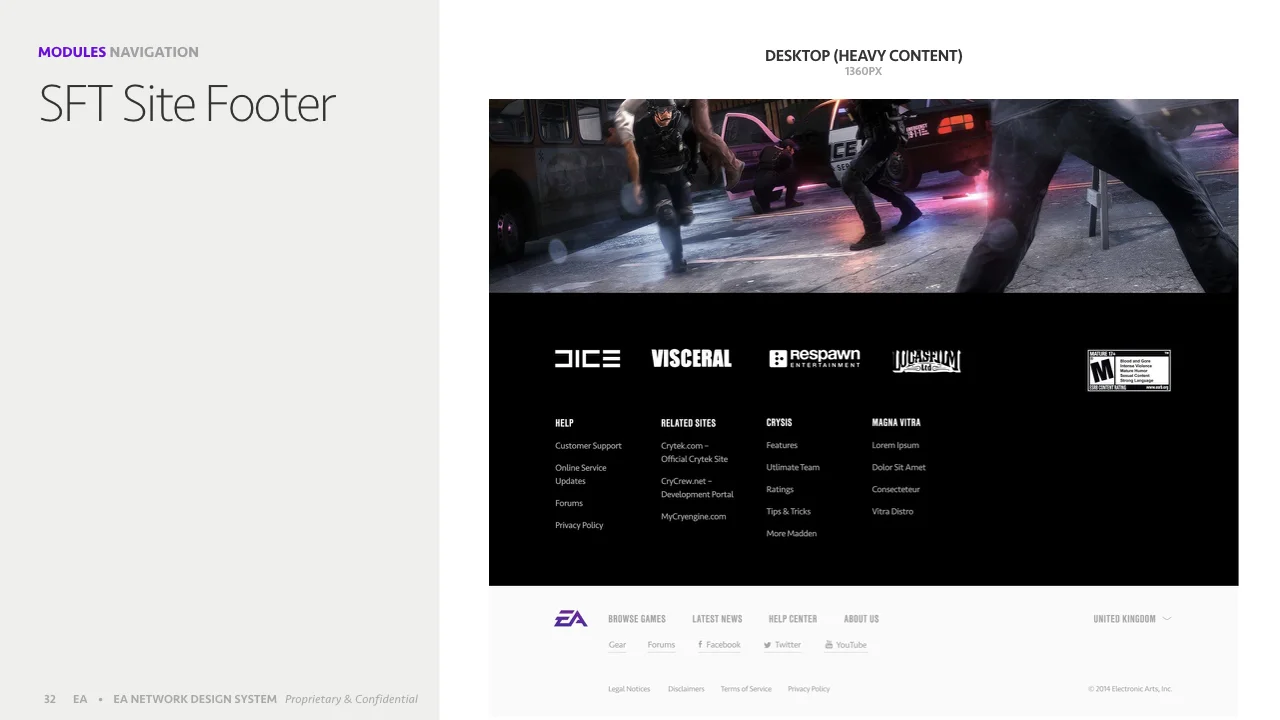This screenshot has height=720, width=1280.
Task: Click the Consecteteur link
Action: click(x=896, y=490)
